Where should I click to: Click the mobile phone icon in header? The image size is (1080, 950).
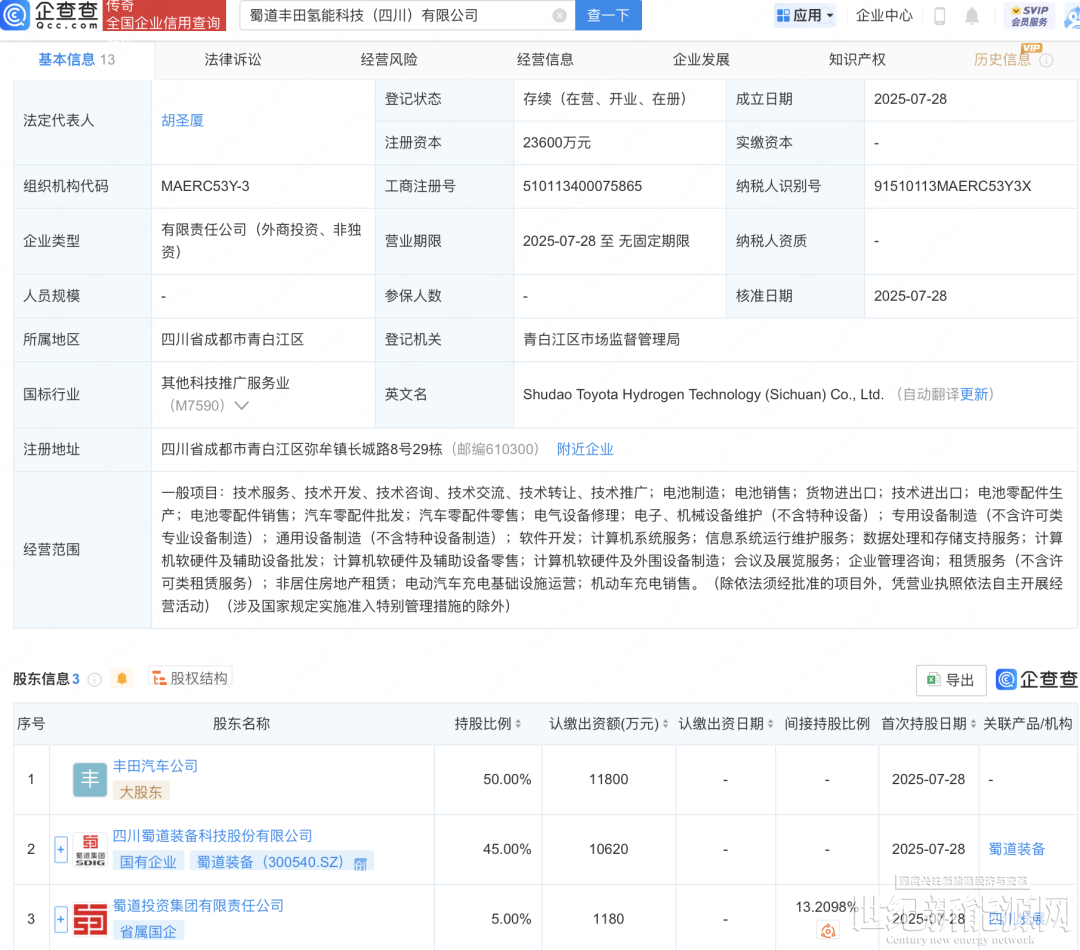pyautogui.click(x=939, y=16)
